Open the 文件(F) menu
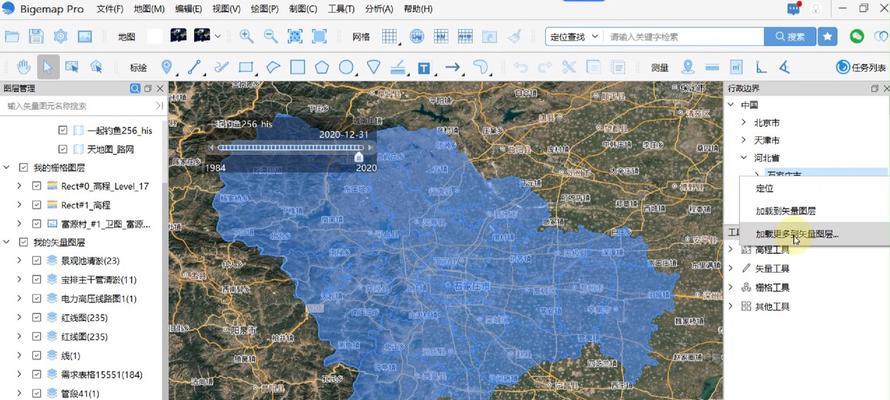This screenshot has height=400, width=890. (x=110, y=9)
